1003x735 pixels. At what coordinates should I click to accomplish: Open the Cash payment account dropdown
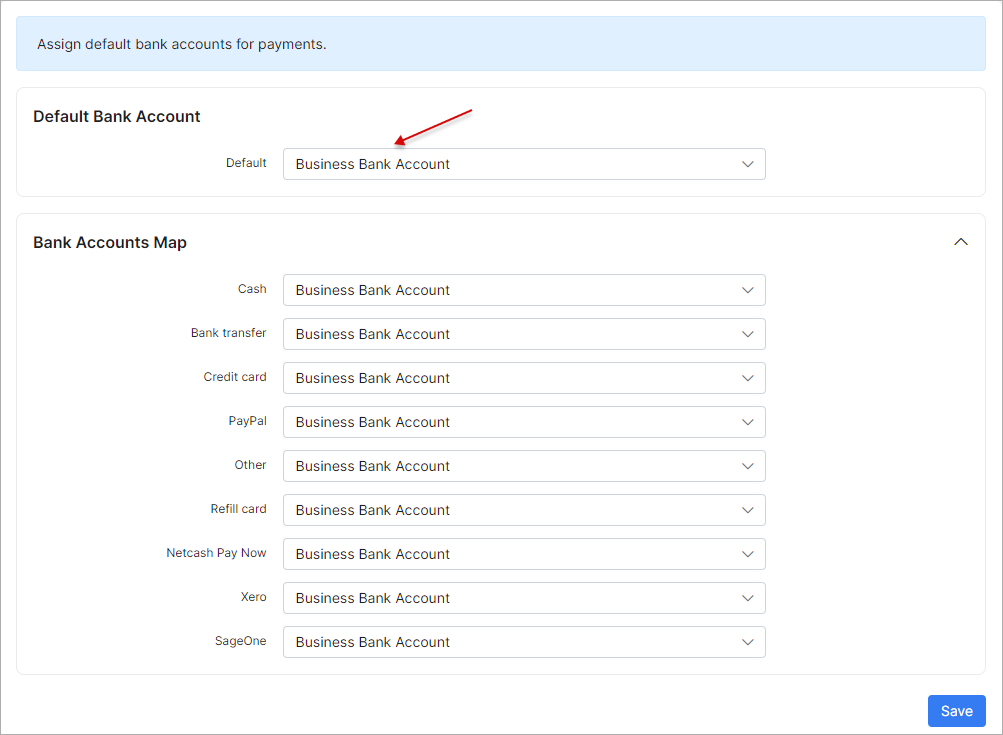tap(524, 290)
